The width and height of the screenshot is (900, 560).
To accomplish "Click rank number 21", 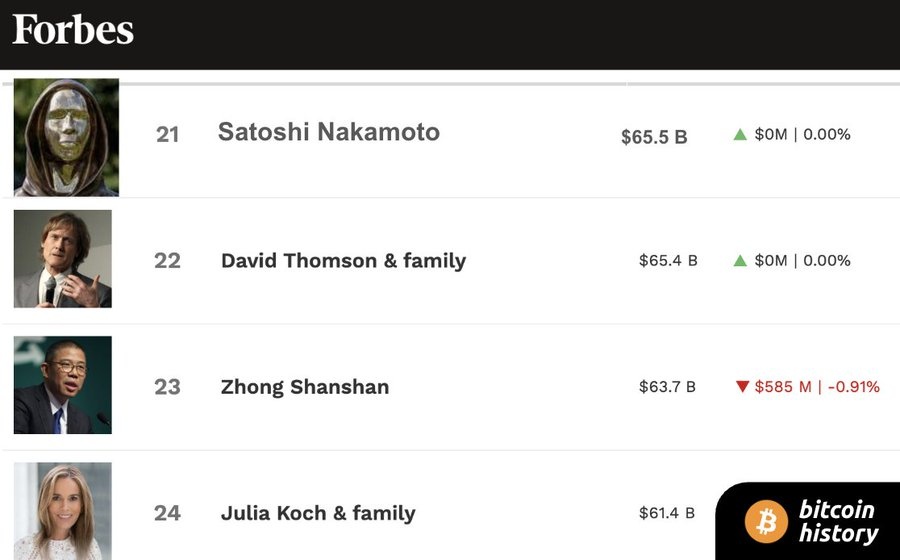I will coord(167,134).
